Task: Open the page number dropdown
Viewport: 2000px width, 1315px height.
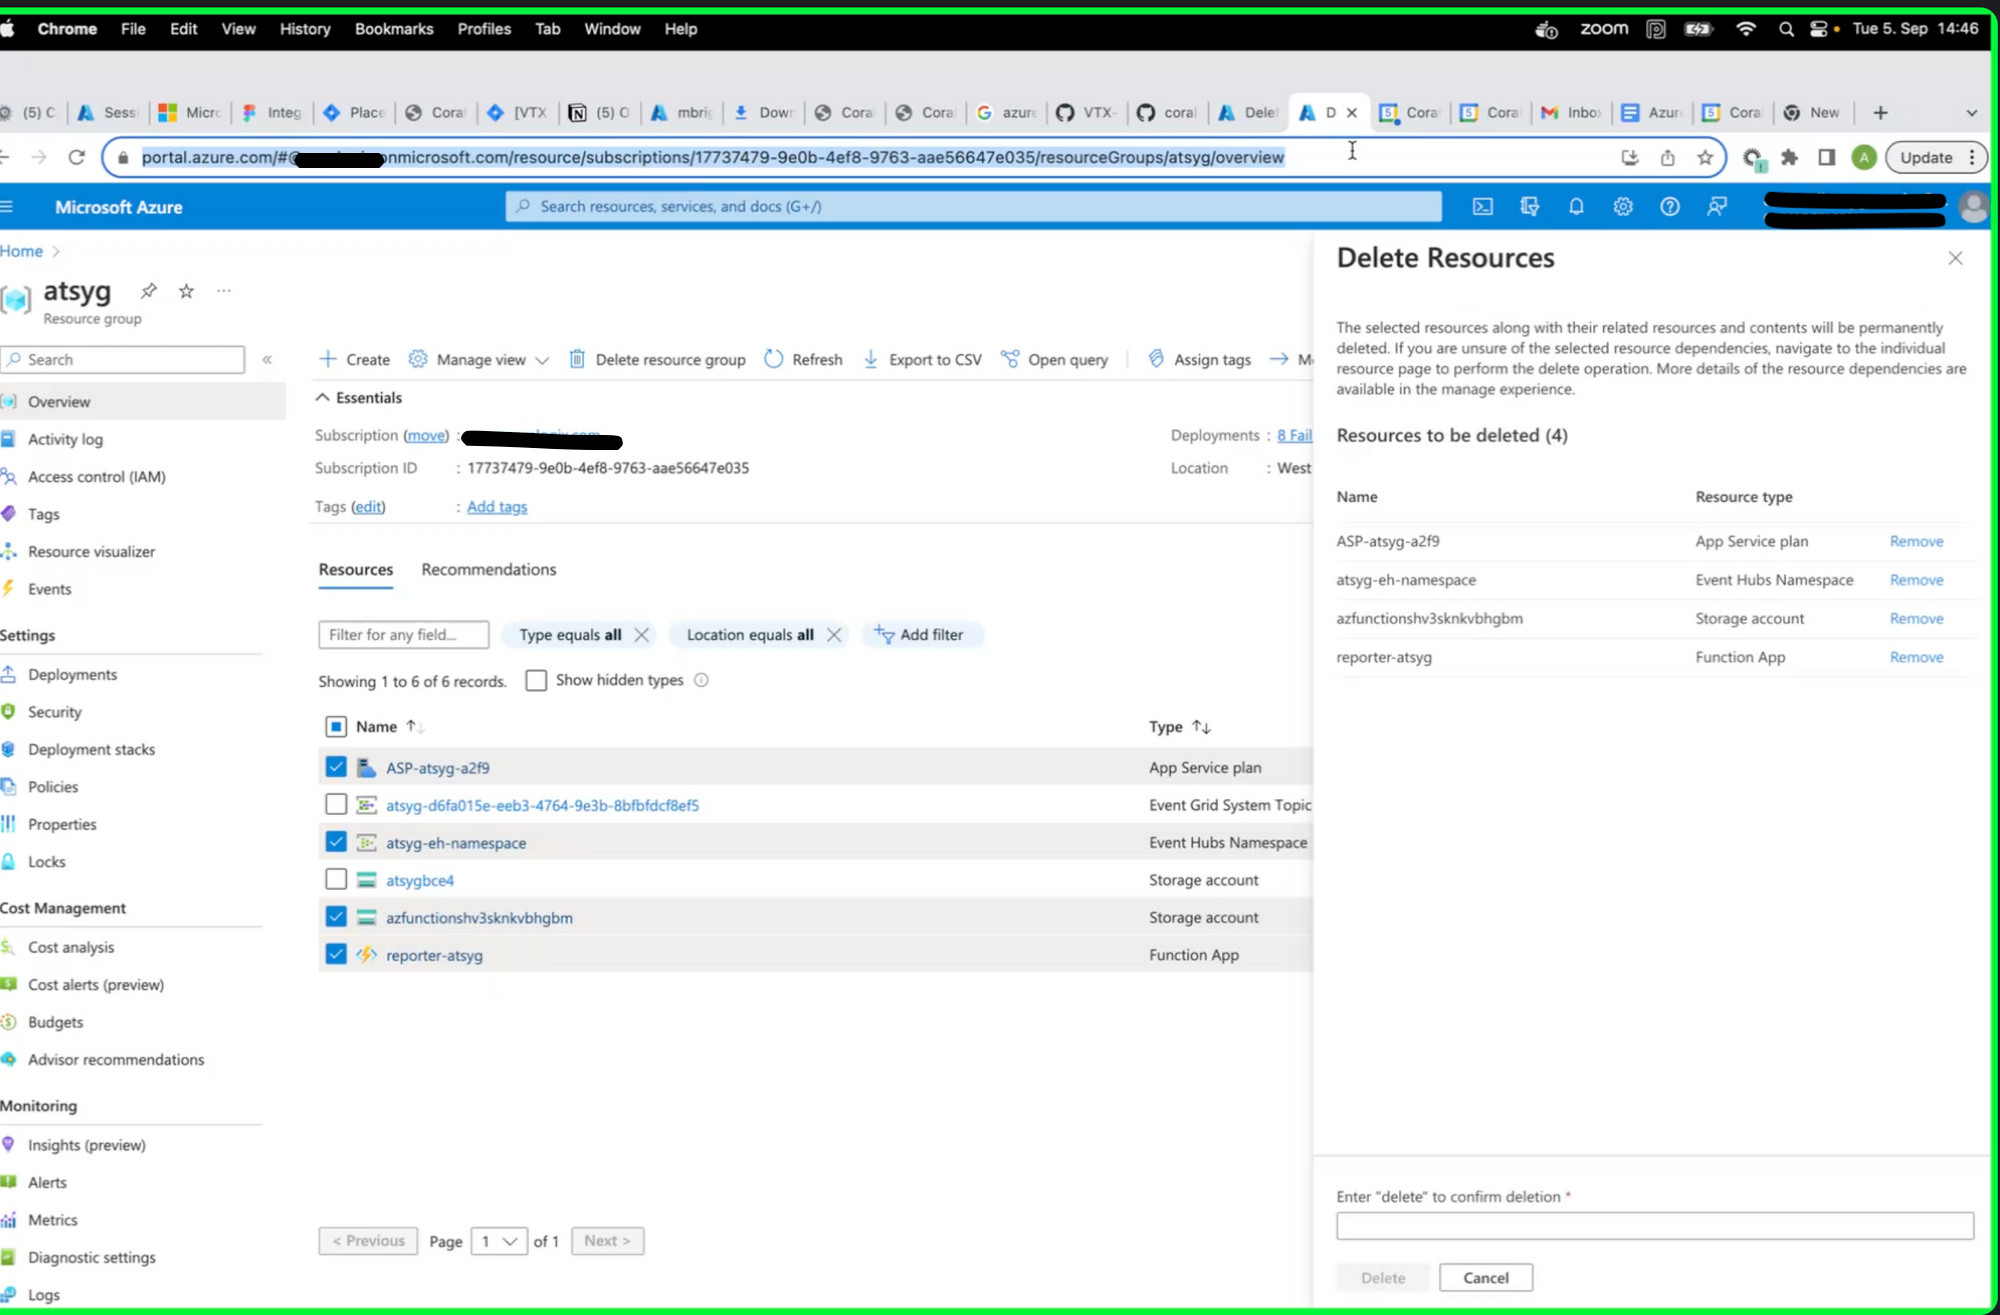Action: coord(499,1241)
